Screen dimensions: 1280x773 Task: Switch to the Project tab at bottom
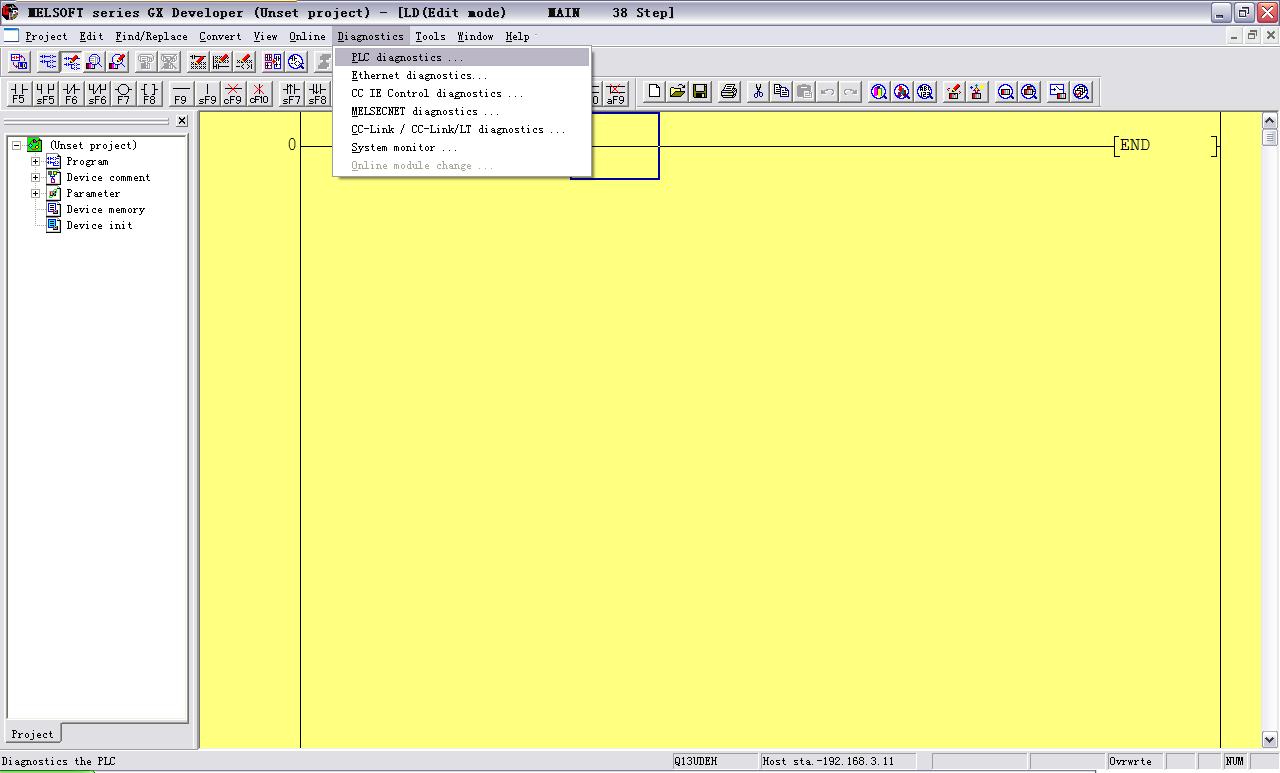click(x=32, y=734)
